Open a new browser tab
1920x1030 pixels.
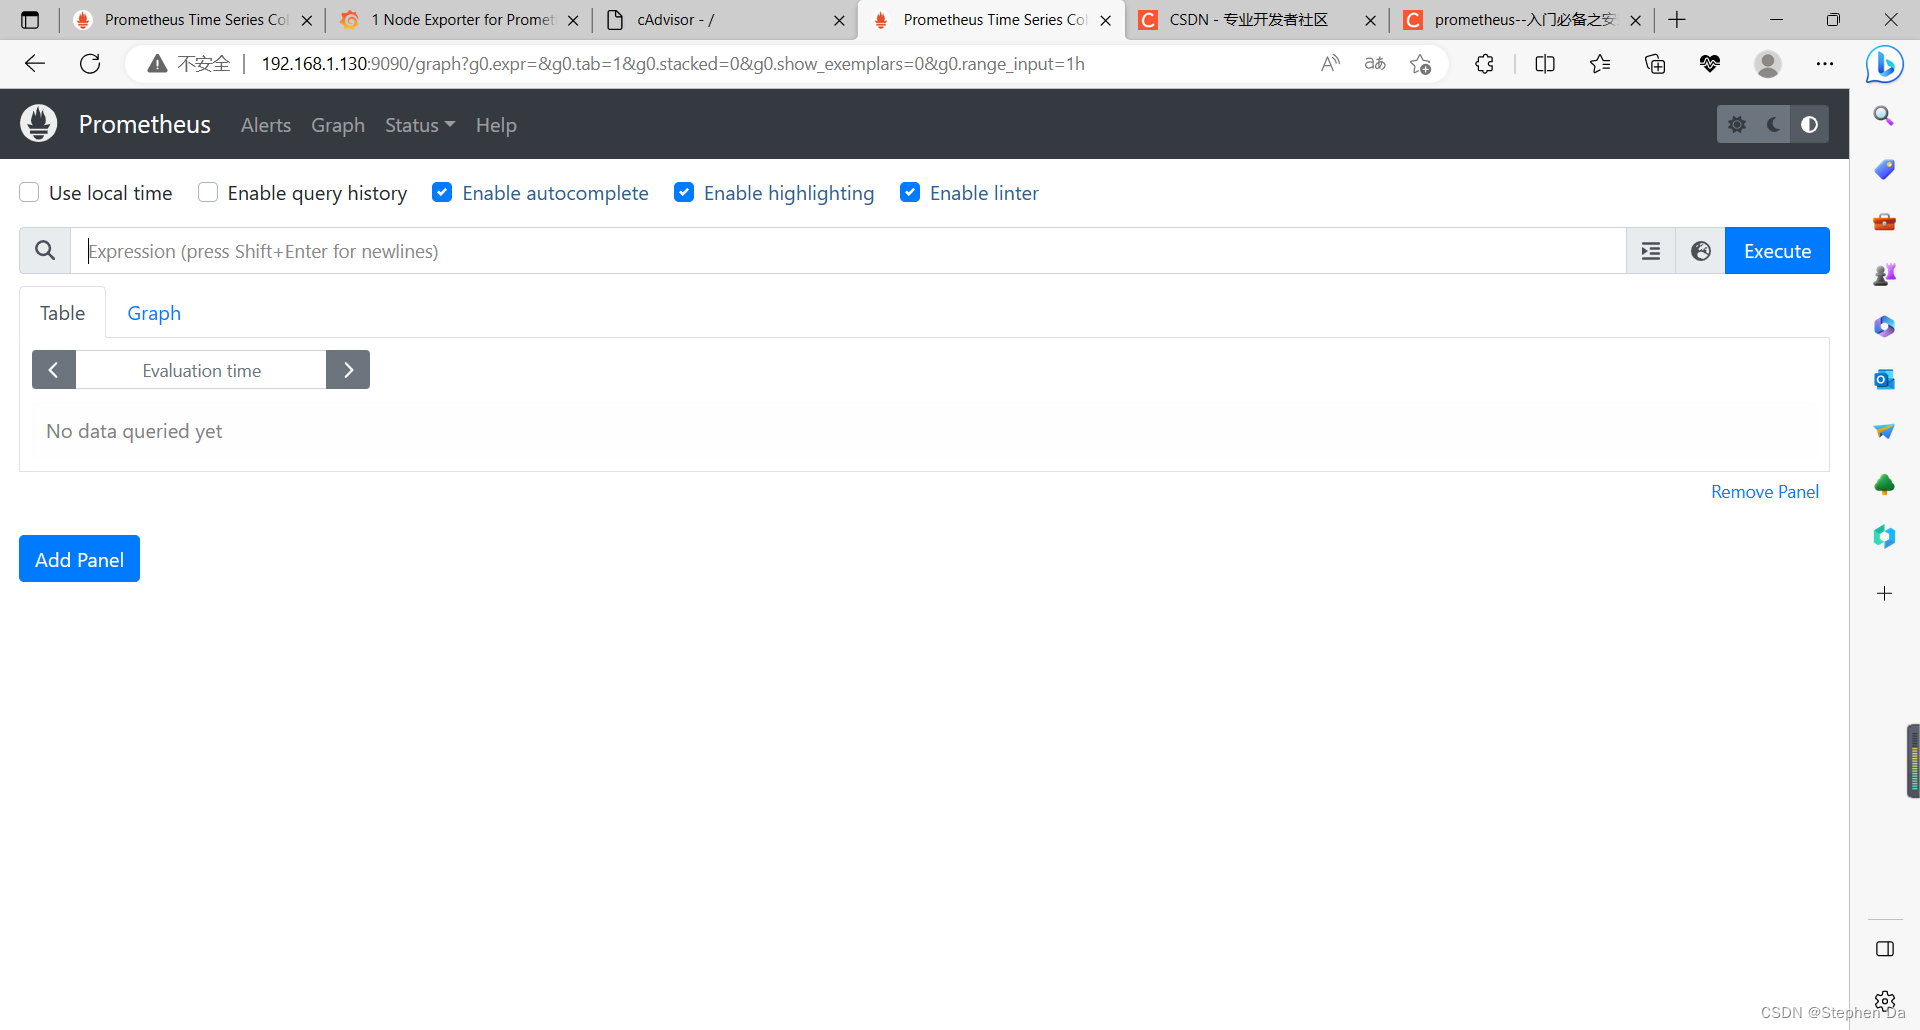click(1677, 20)
